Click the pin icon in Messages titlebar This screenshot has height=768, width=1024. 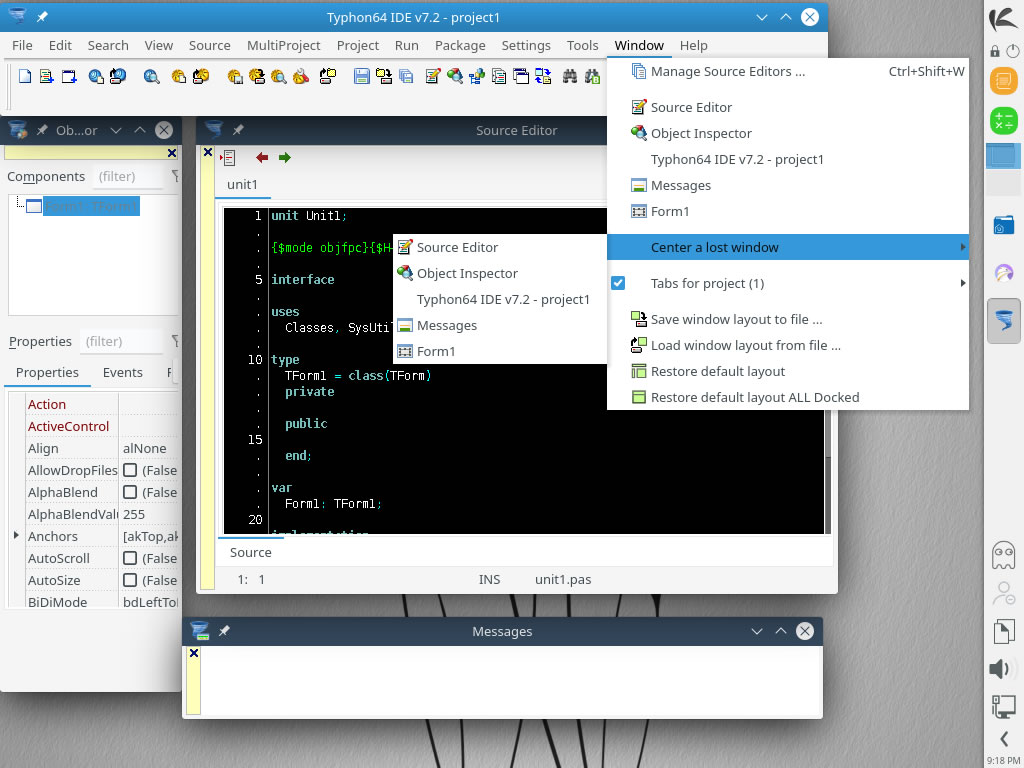coord(224,631)
